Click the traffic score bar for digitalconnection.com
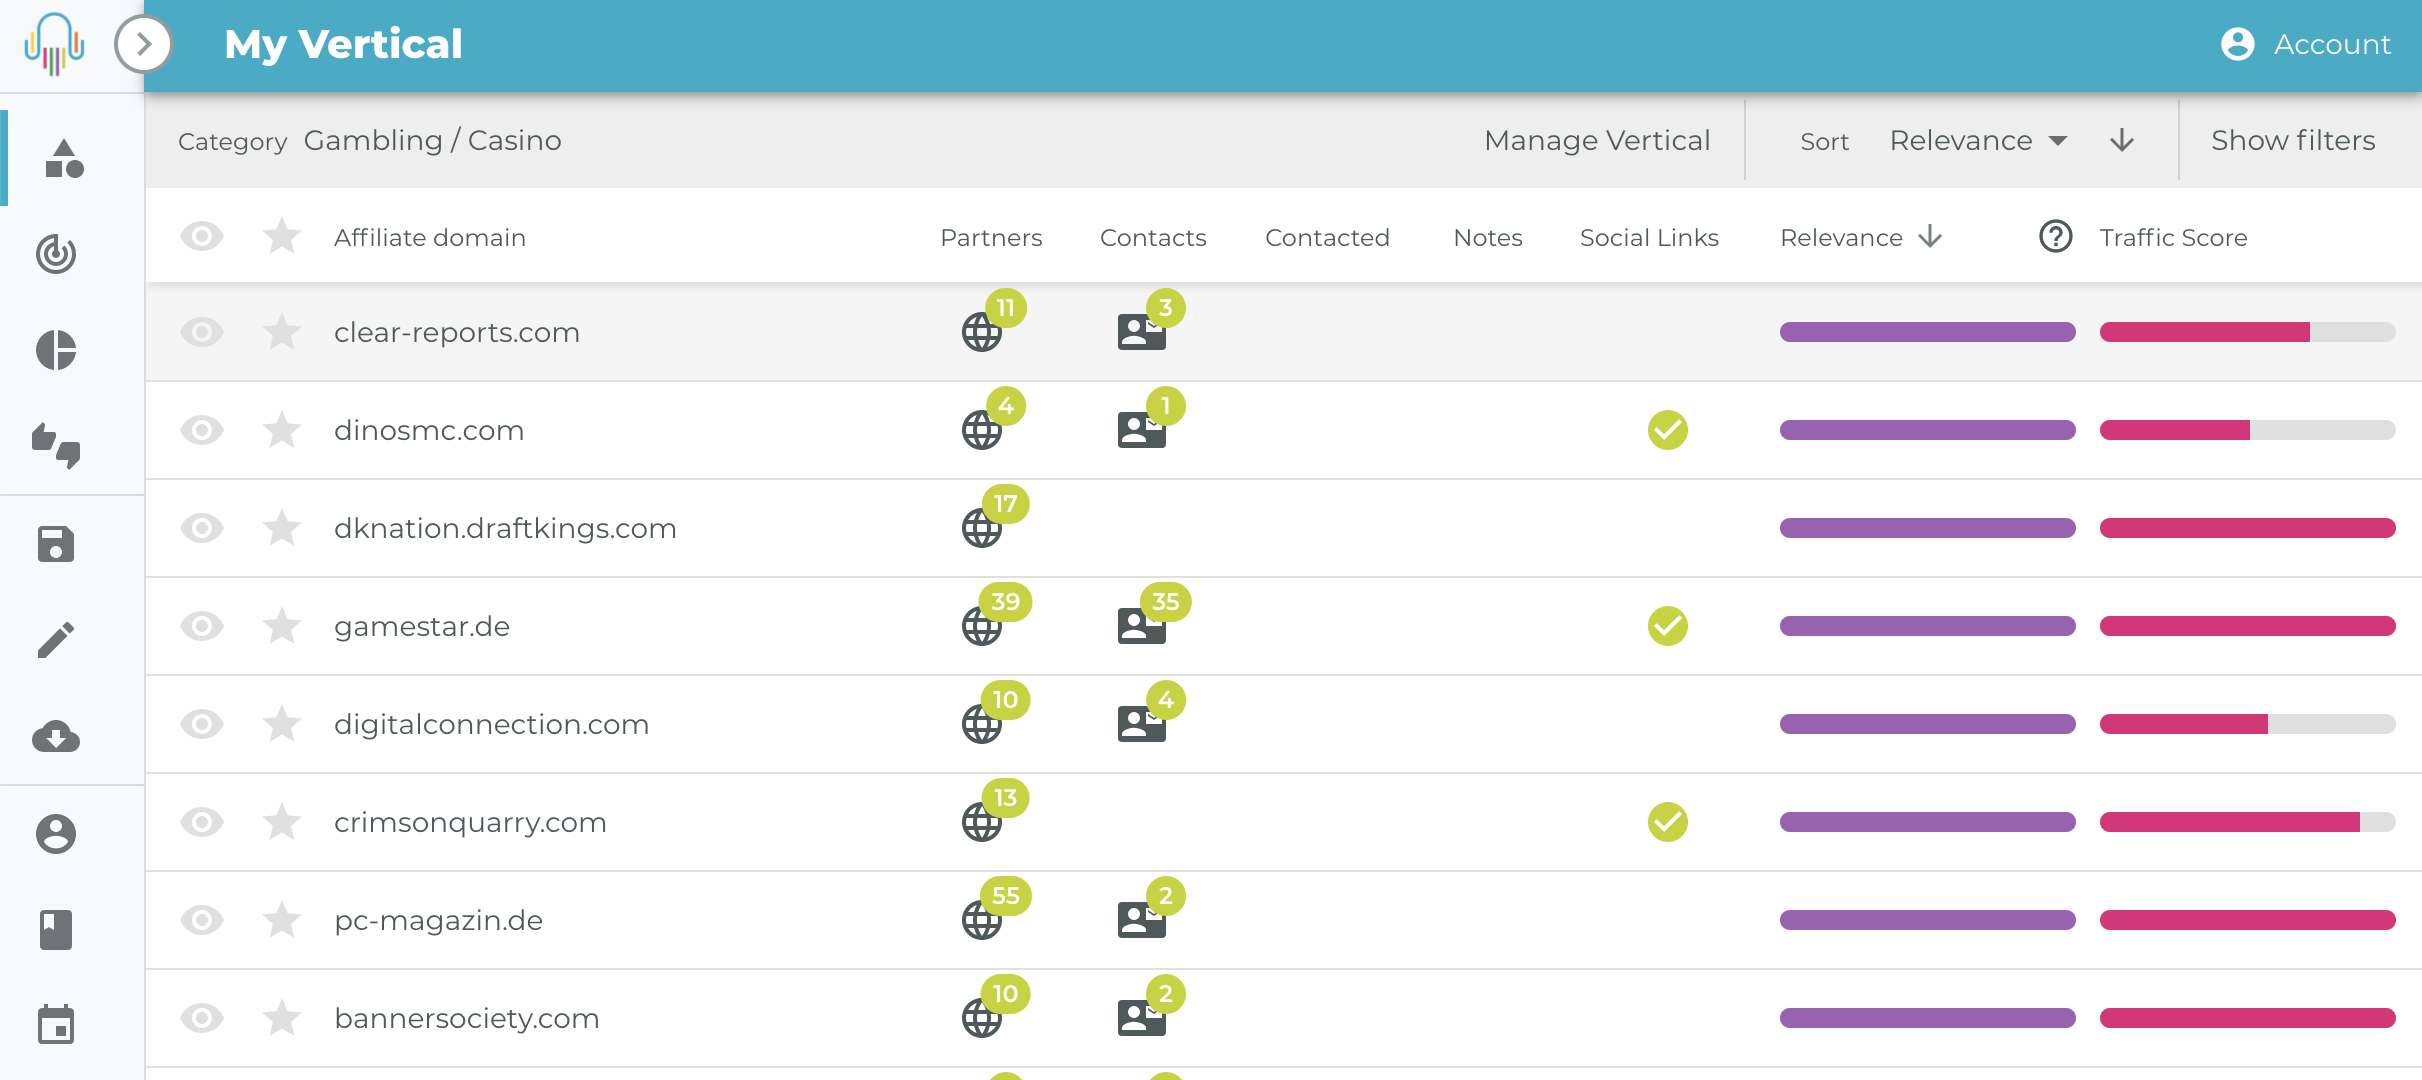The image size is (2422, 1080). [2246, 724]
